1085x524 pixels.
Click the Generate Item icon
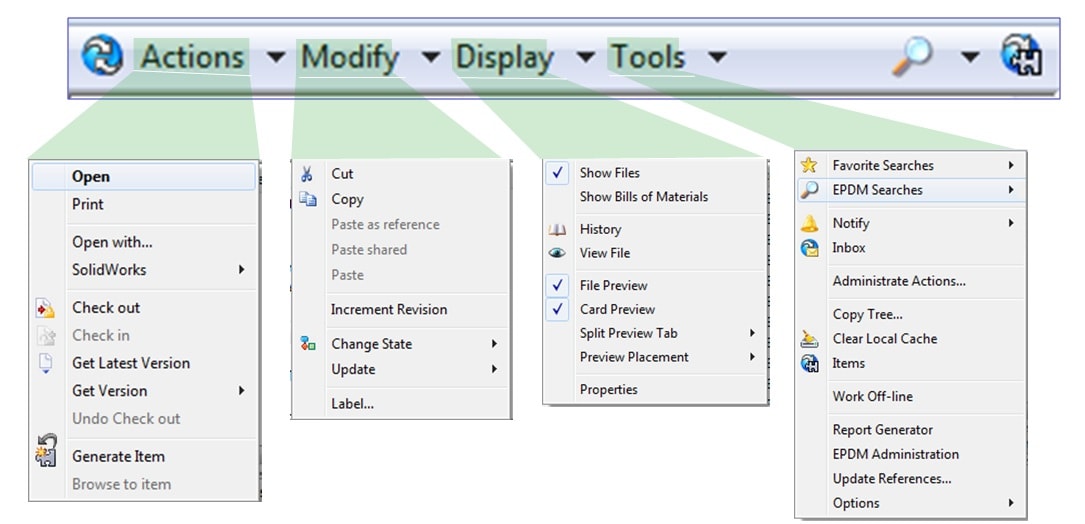click(46, 451)
